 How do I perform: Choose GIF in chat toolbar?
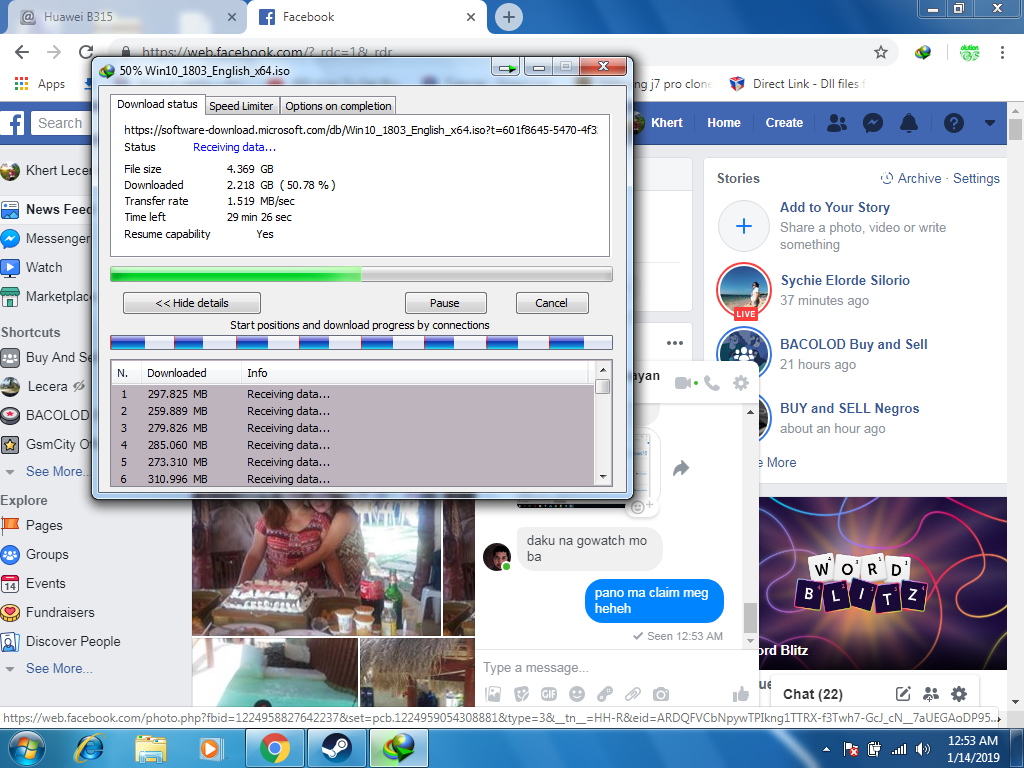point(549,694)
